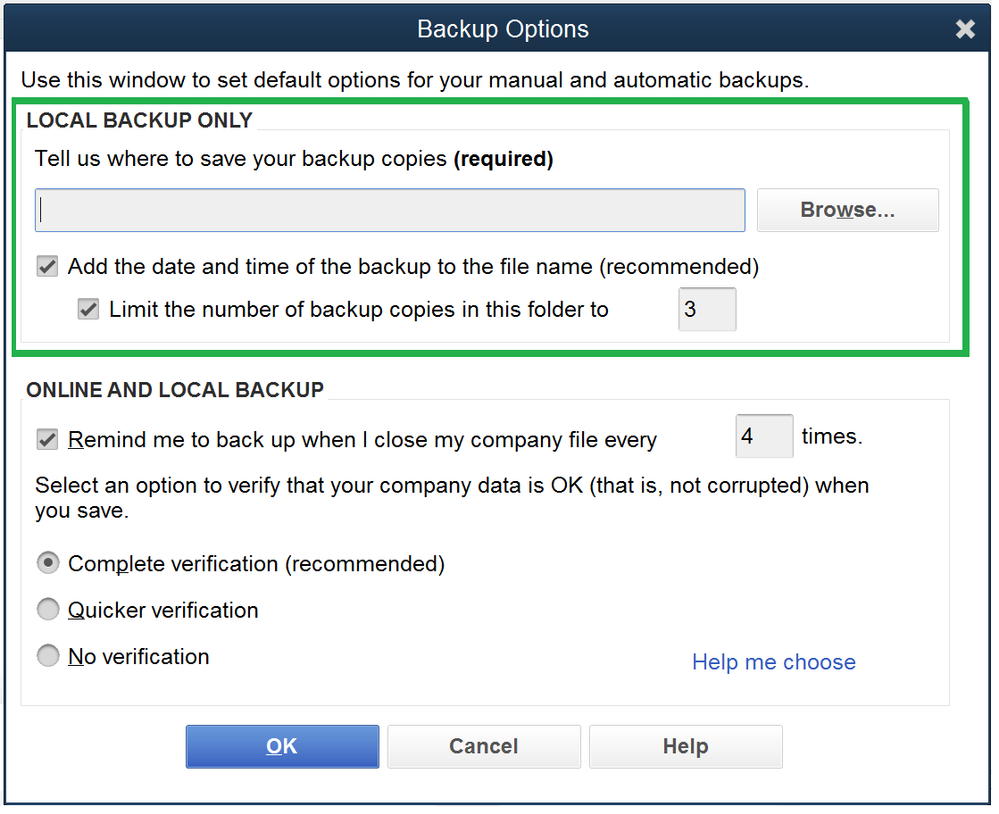Click Browse to choose backup folder
Screen dimensions: 999x814
846,209
